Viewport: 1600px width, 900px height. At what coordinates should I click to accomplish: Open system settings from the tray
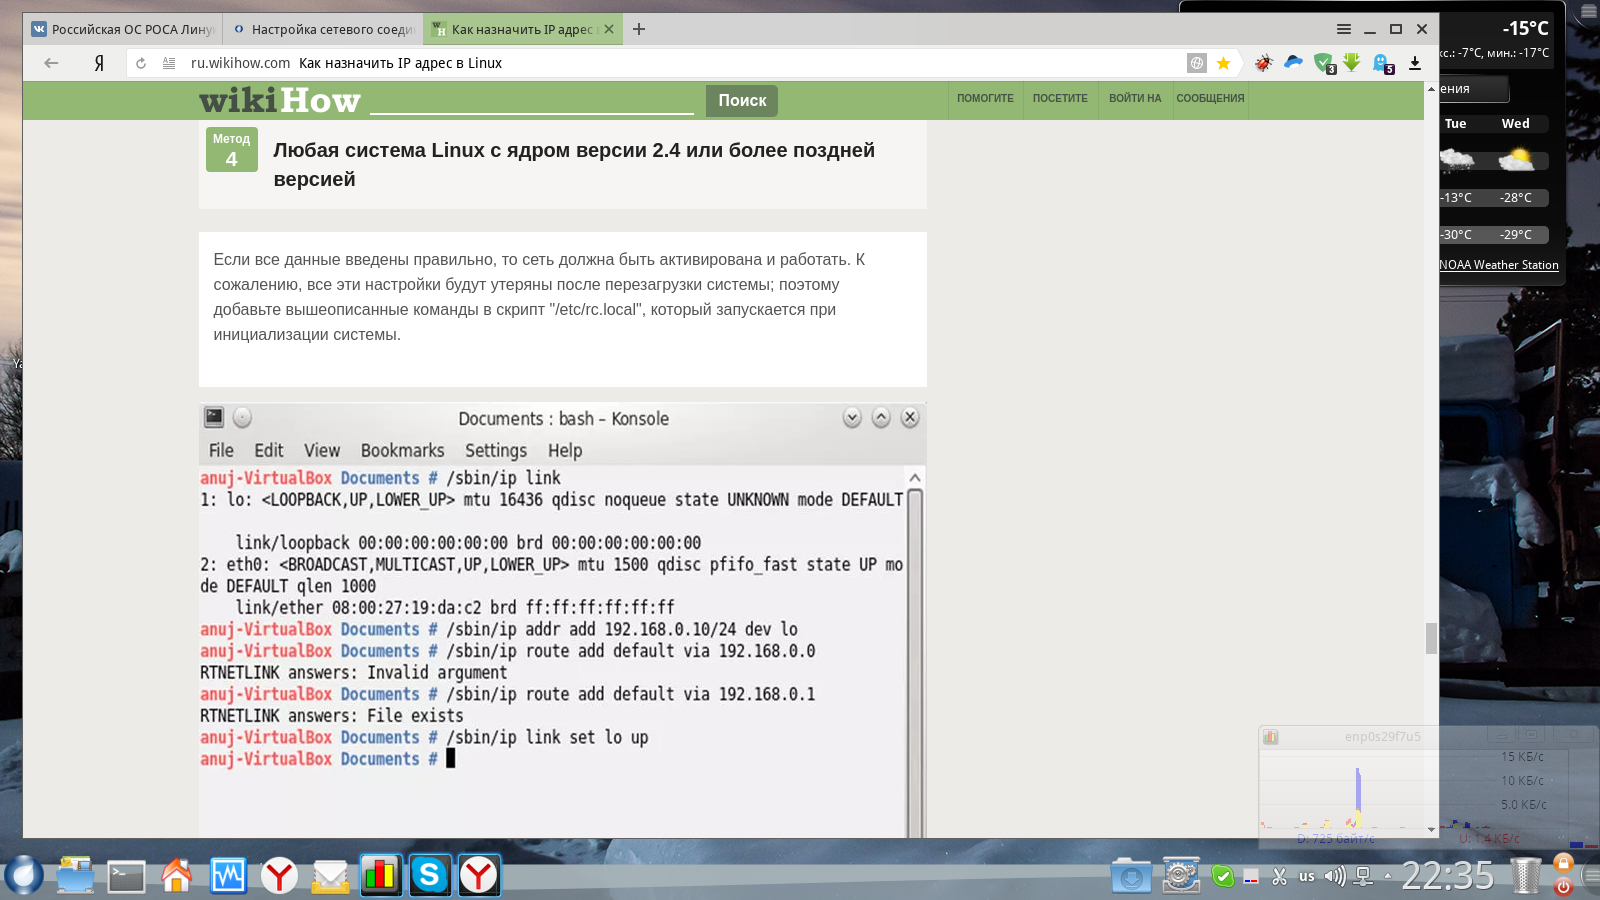point(1180,876)
